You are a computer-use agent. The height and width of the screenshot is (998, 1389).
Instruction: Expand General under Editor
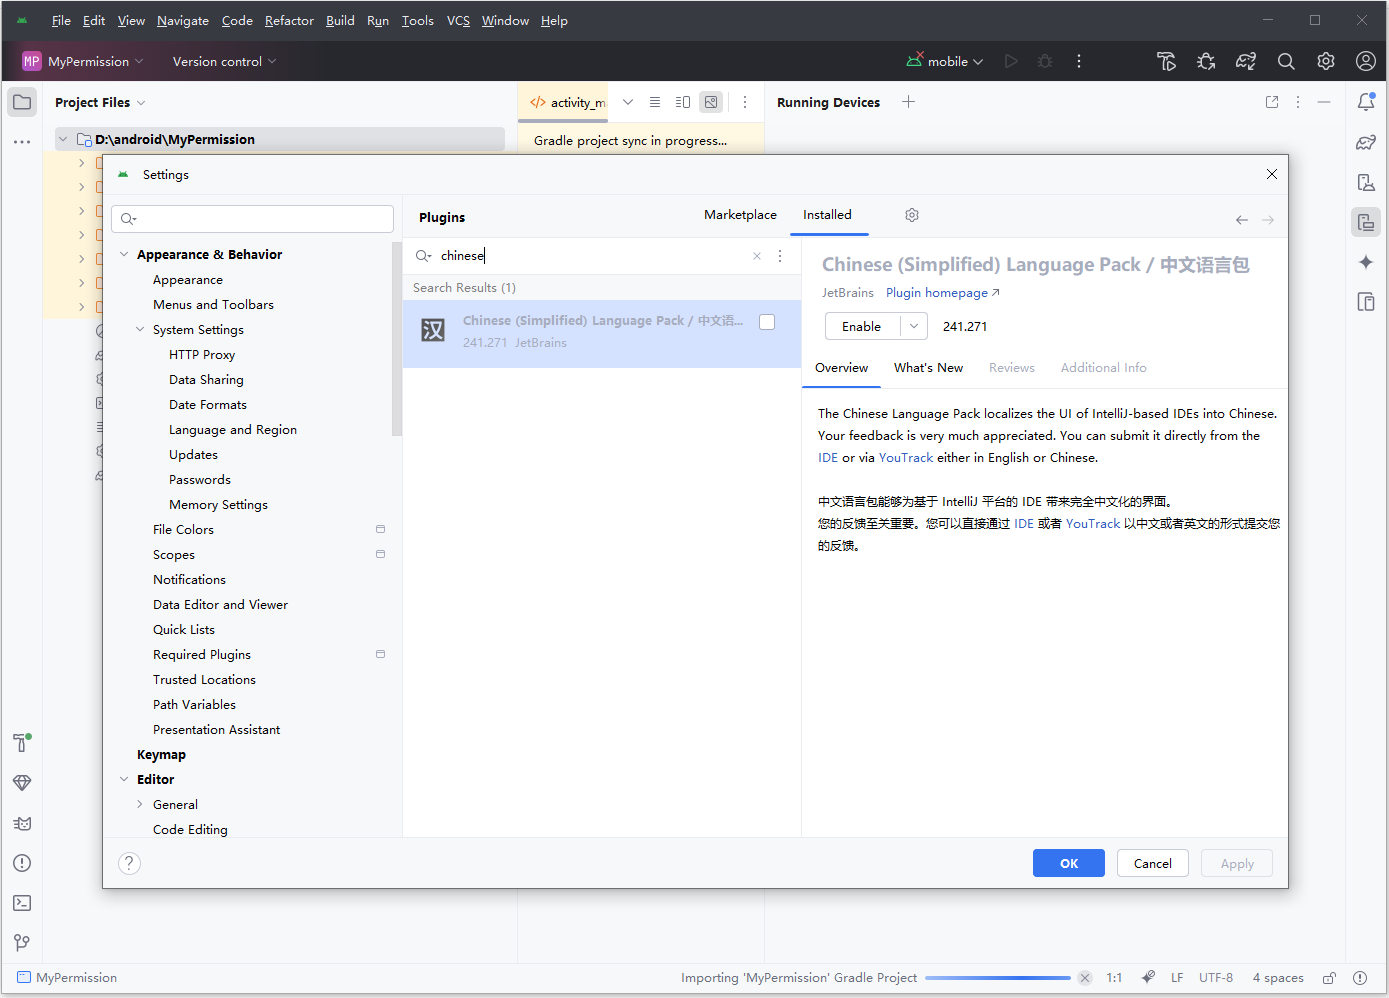click(140, 804)
